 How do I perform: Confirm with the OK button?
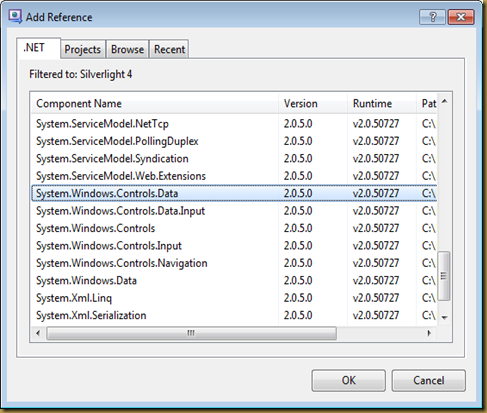point(349,380)
